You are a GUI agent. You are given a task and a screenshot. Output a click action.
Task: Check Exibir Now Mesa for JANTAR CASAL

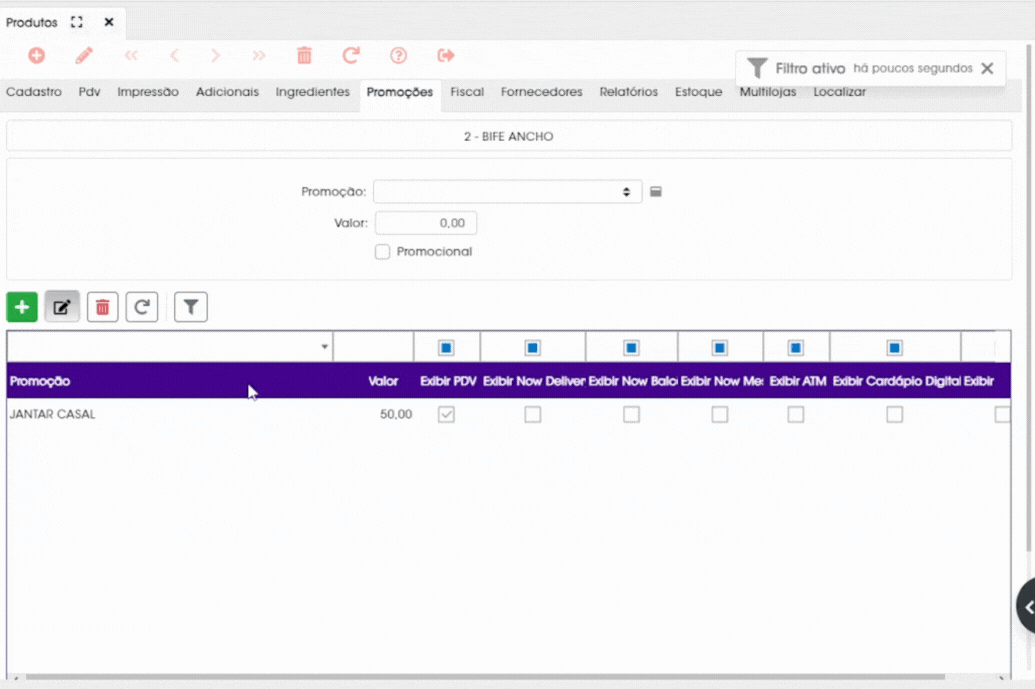coord(719,414)
